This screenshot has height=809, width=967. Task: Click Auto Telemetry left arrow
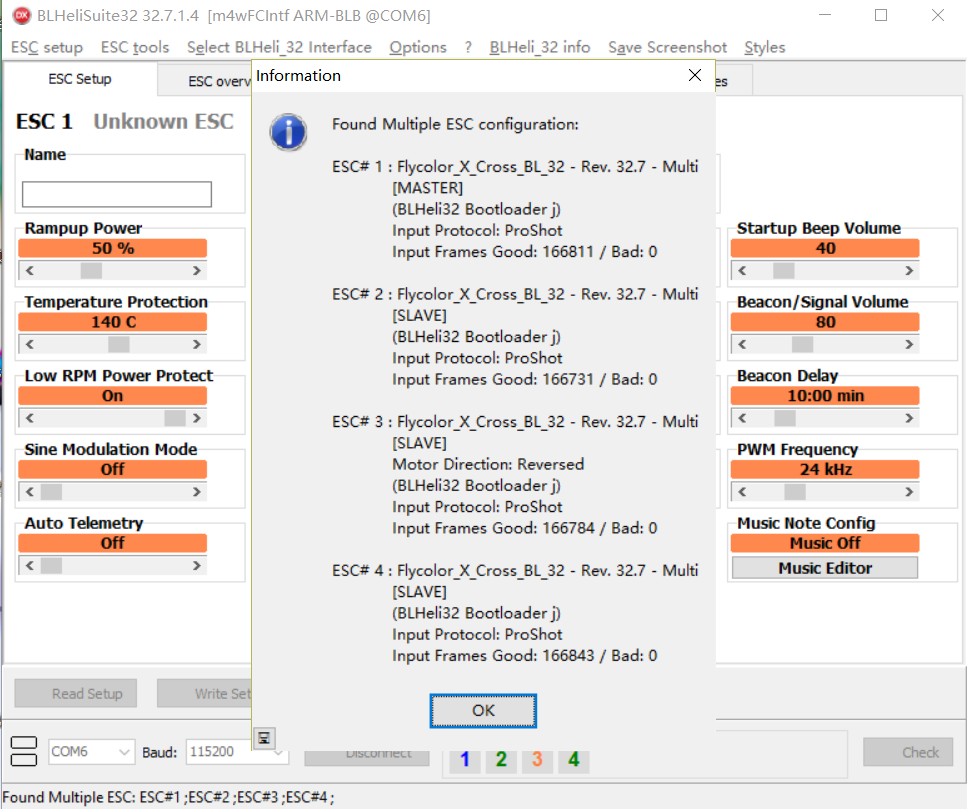pyautogui.click(x=30, y=565)
